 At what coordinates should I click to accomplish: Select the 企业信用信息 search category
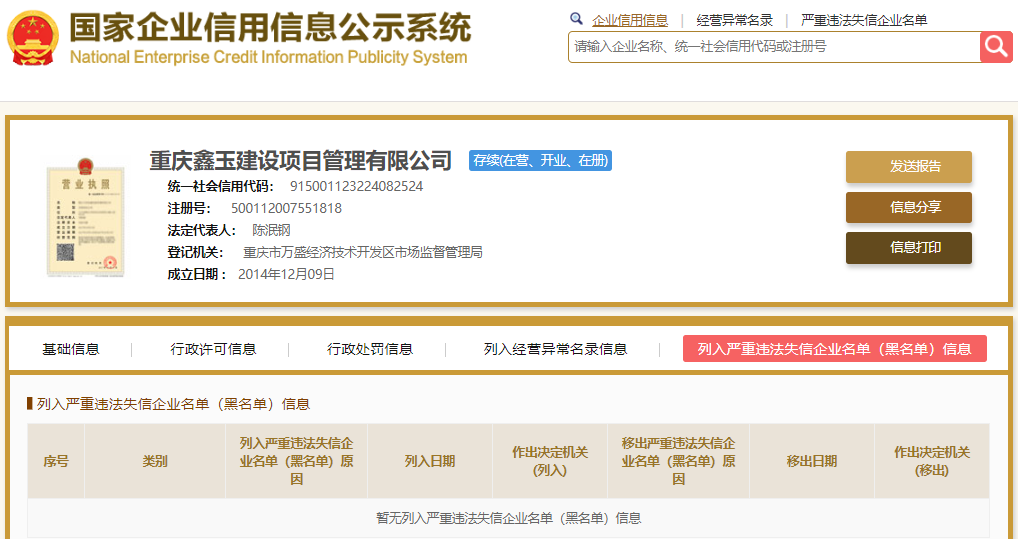pyautogui.click(x=630, y=20)
